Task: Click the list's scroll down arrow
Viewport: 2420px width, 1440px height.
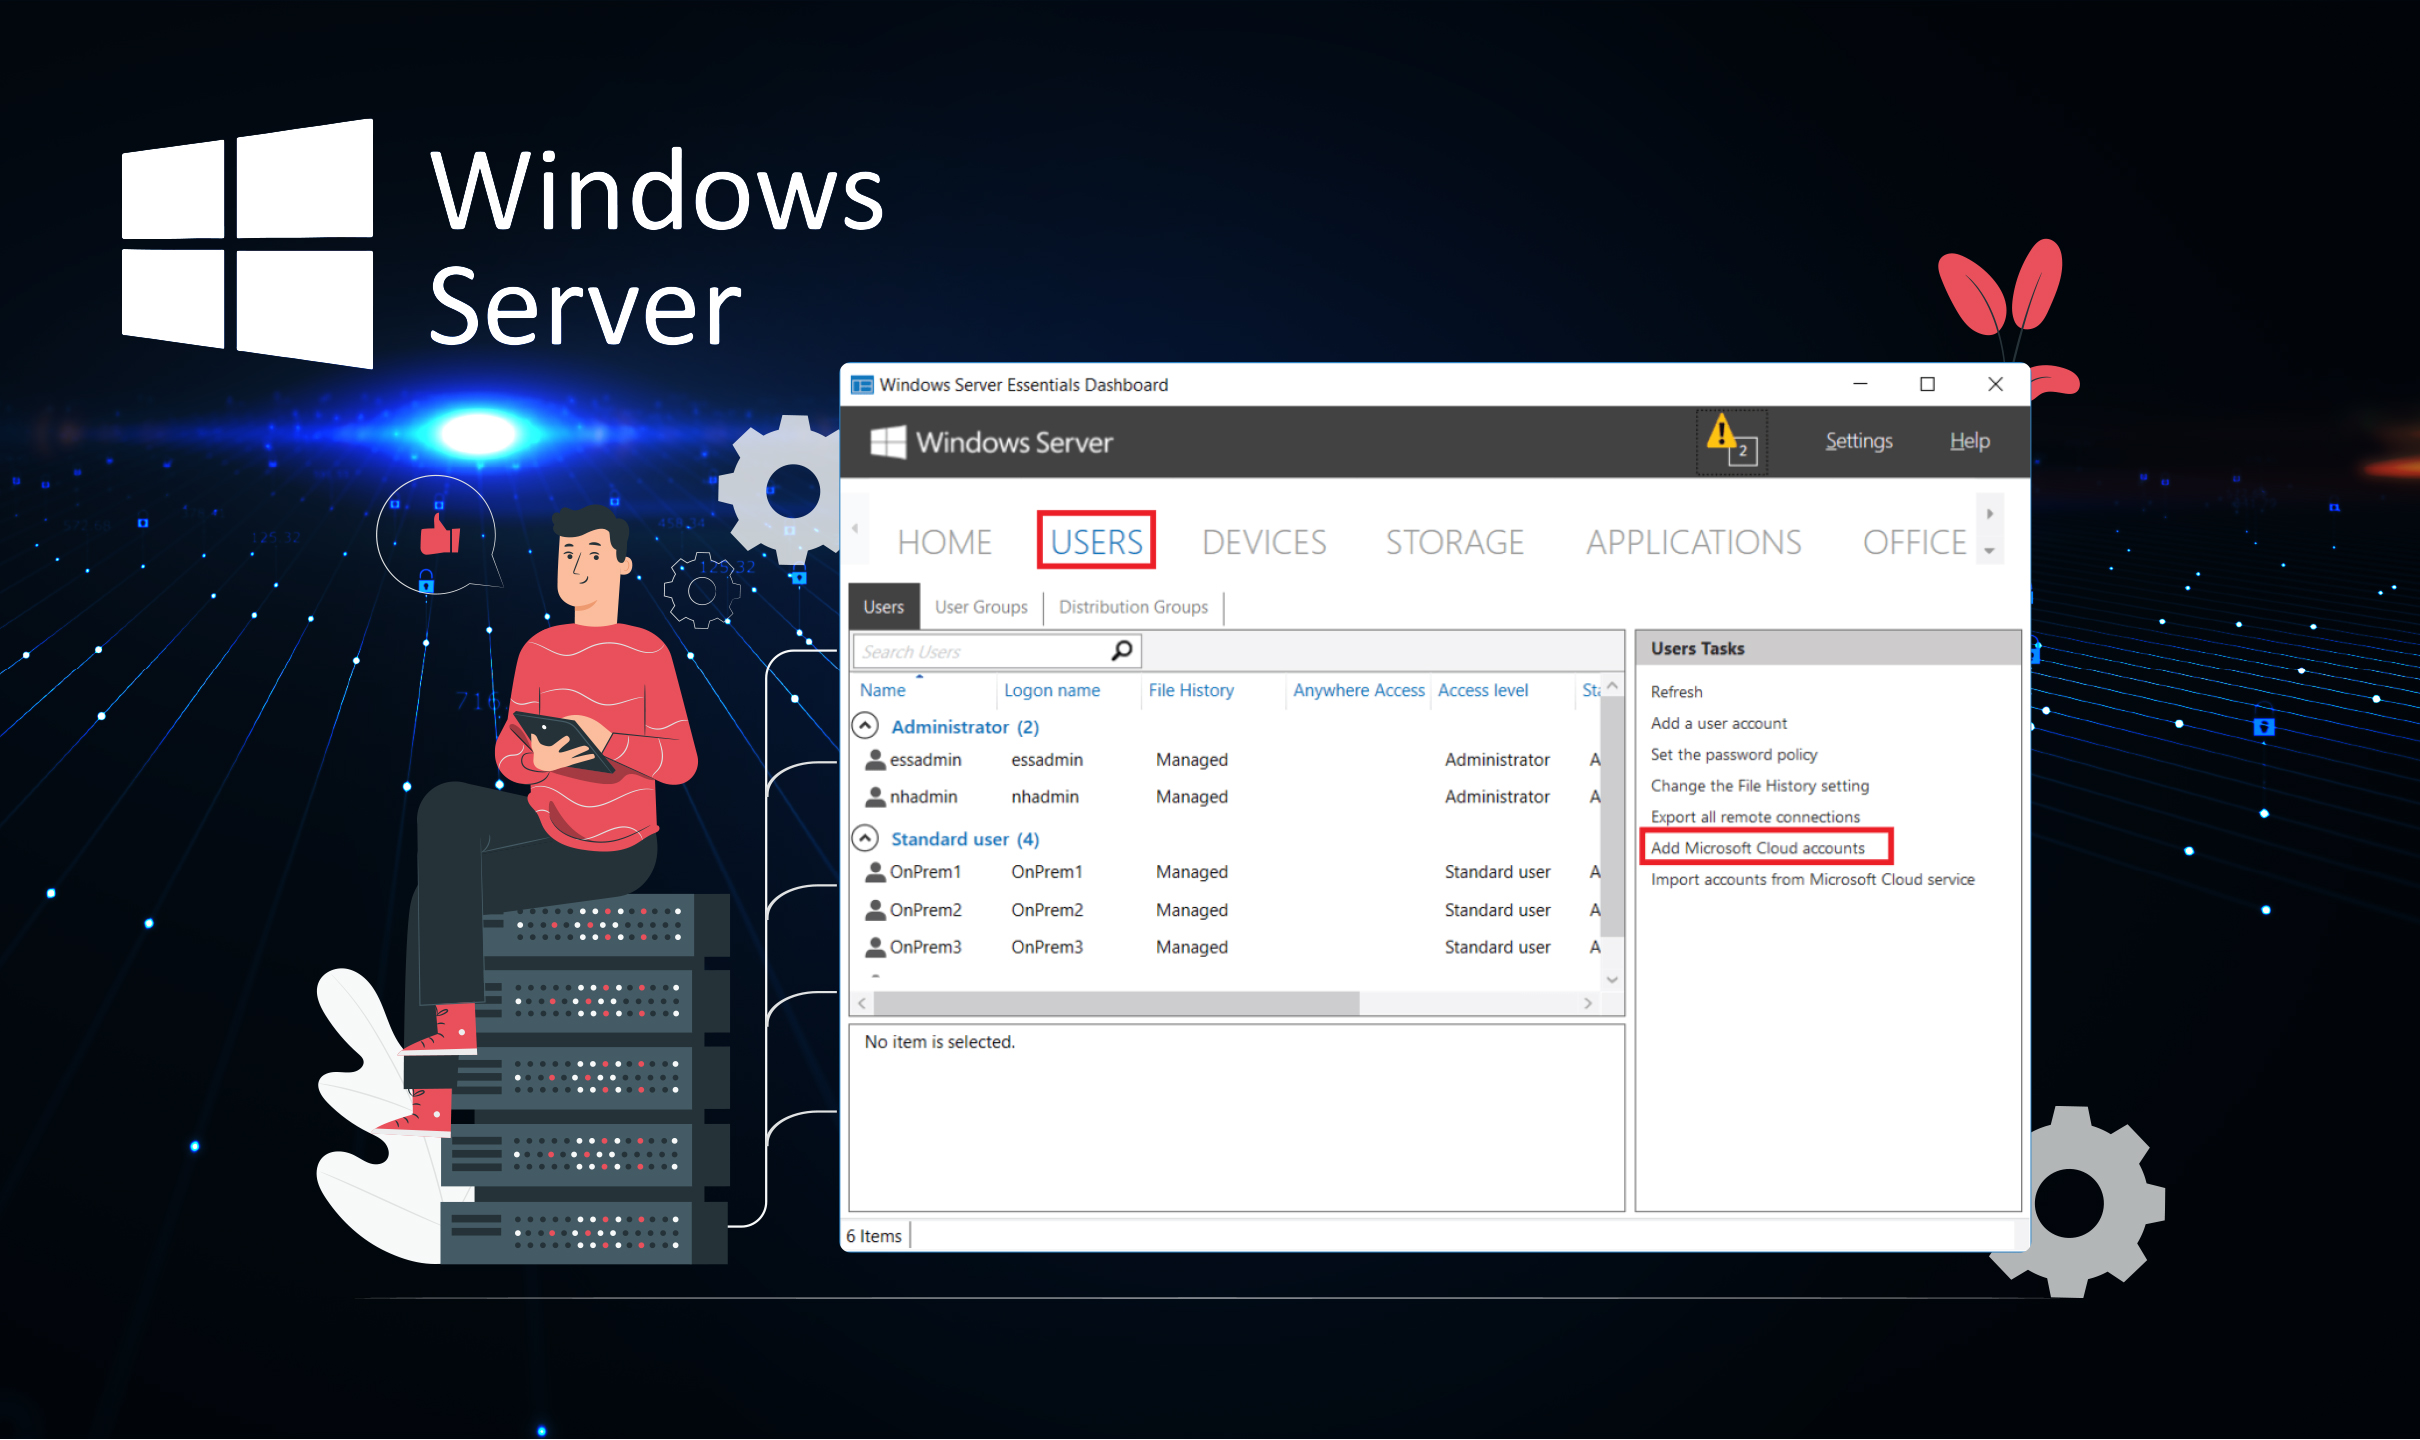Action: click(x=1611, y=979)
